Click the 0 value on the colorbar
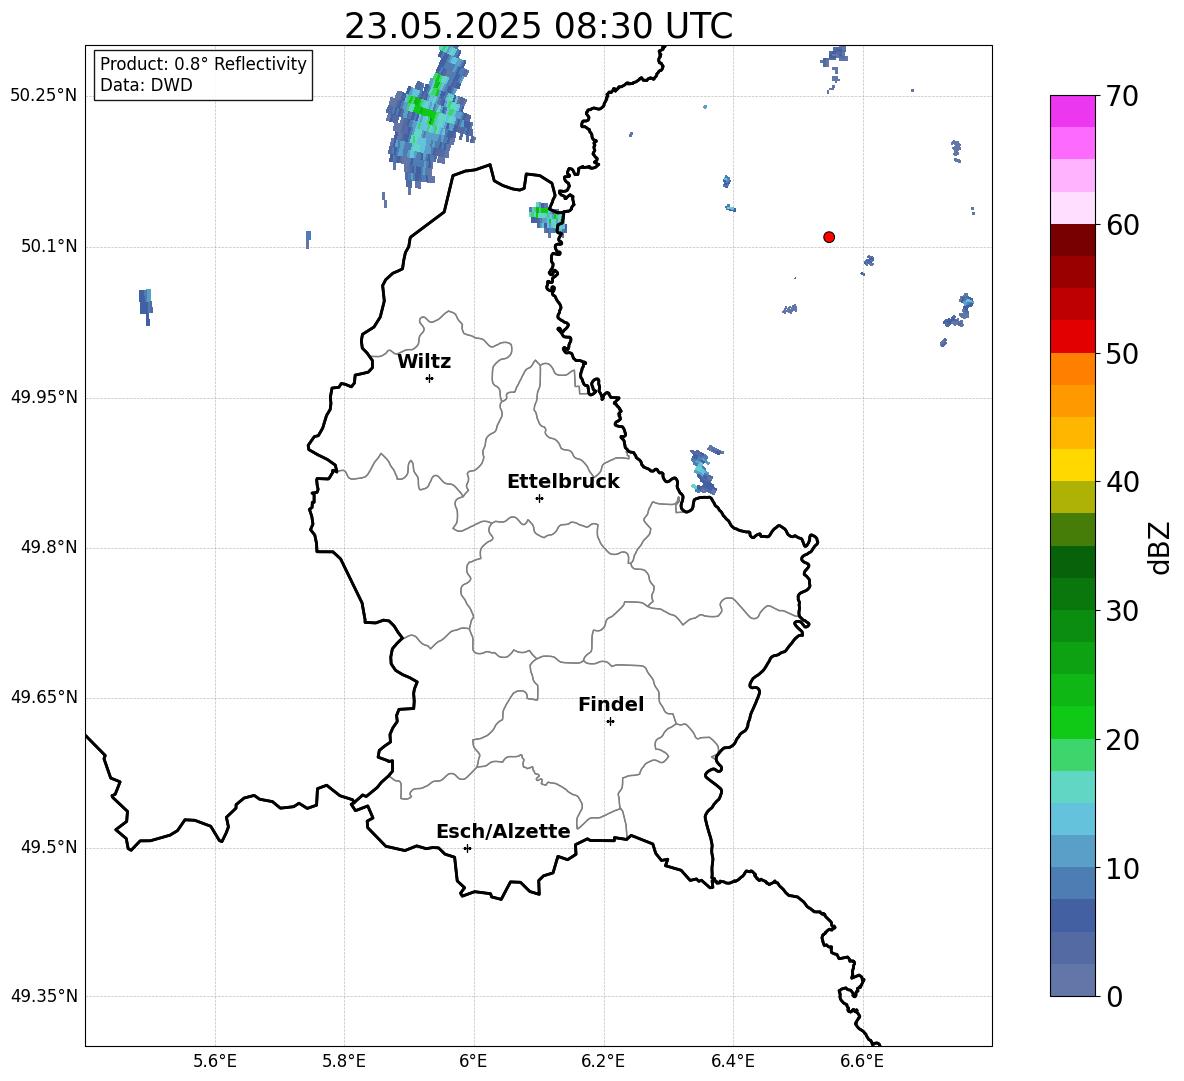 [1114, 996]
